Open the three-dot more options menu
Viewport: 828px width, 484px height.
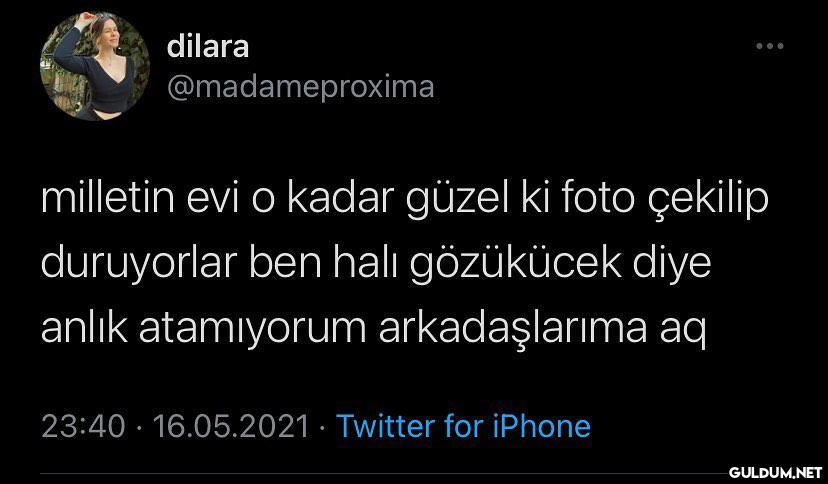[x=769, y=46]
